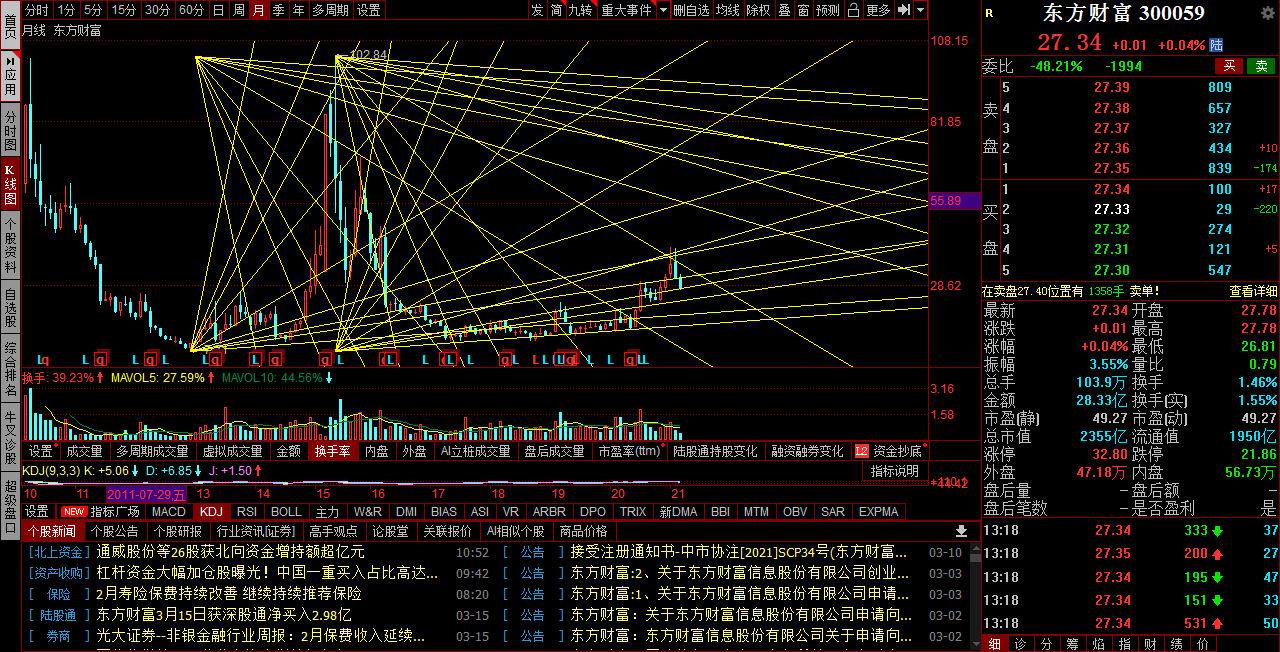Expand the rightmost toolbar down arrow
1280x652 pixels.
pos(919,10)
